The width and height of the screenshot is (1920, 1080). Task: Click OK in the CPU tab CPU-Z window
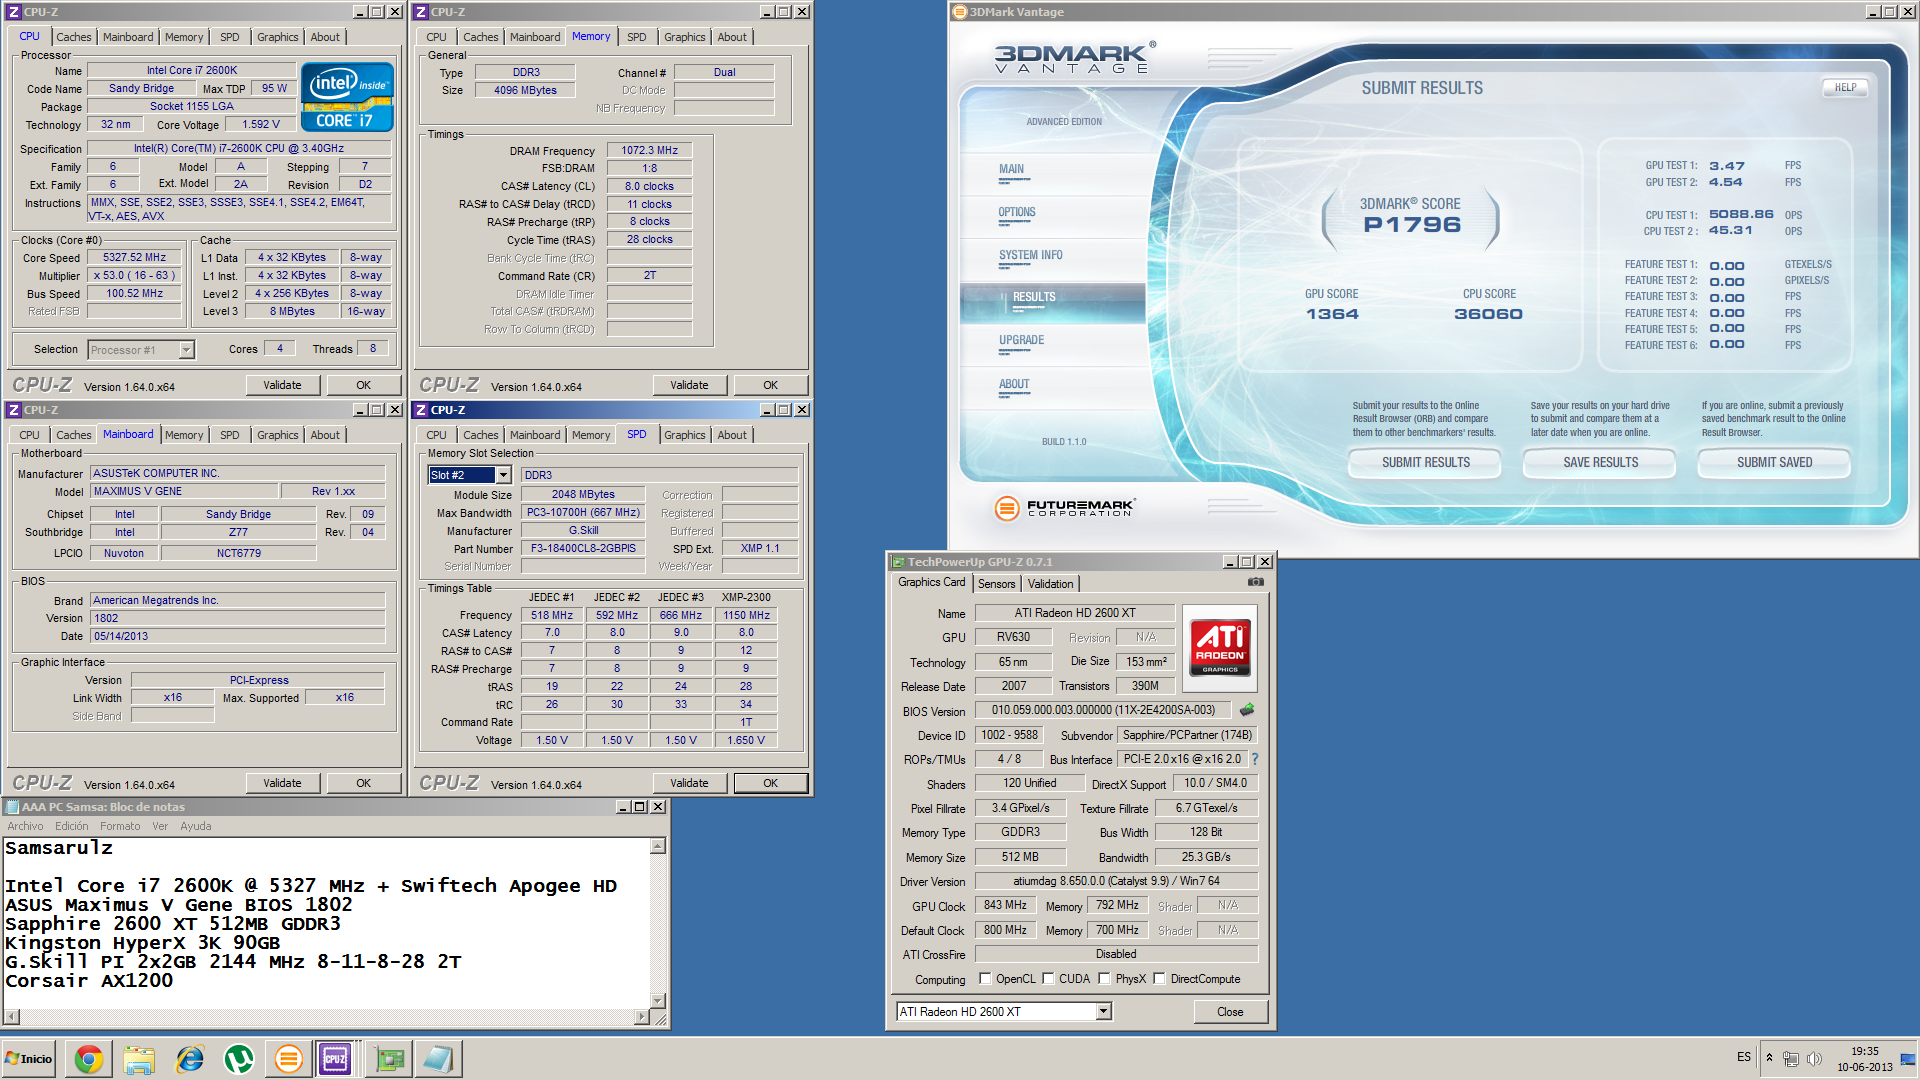363,385
